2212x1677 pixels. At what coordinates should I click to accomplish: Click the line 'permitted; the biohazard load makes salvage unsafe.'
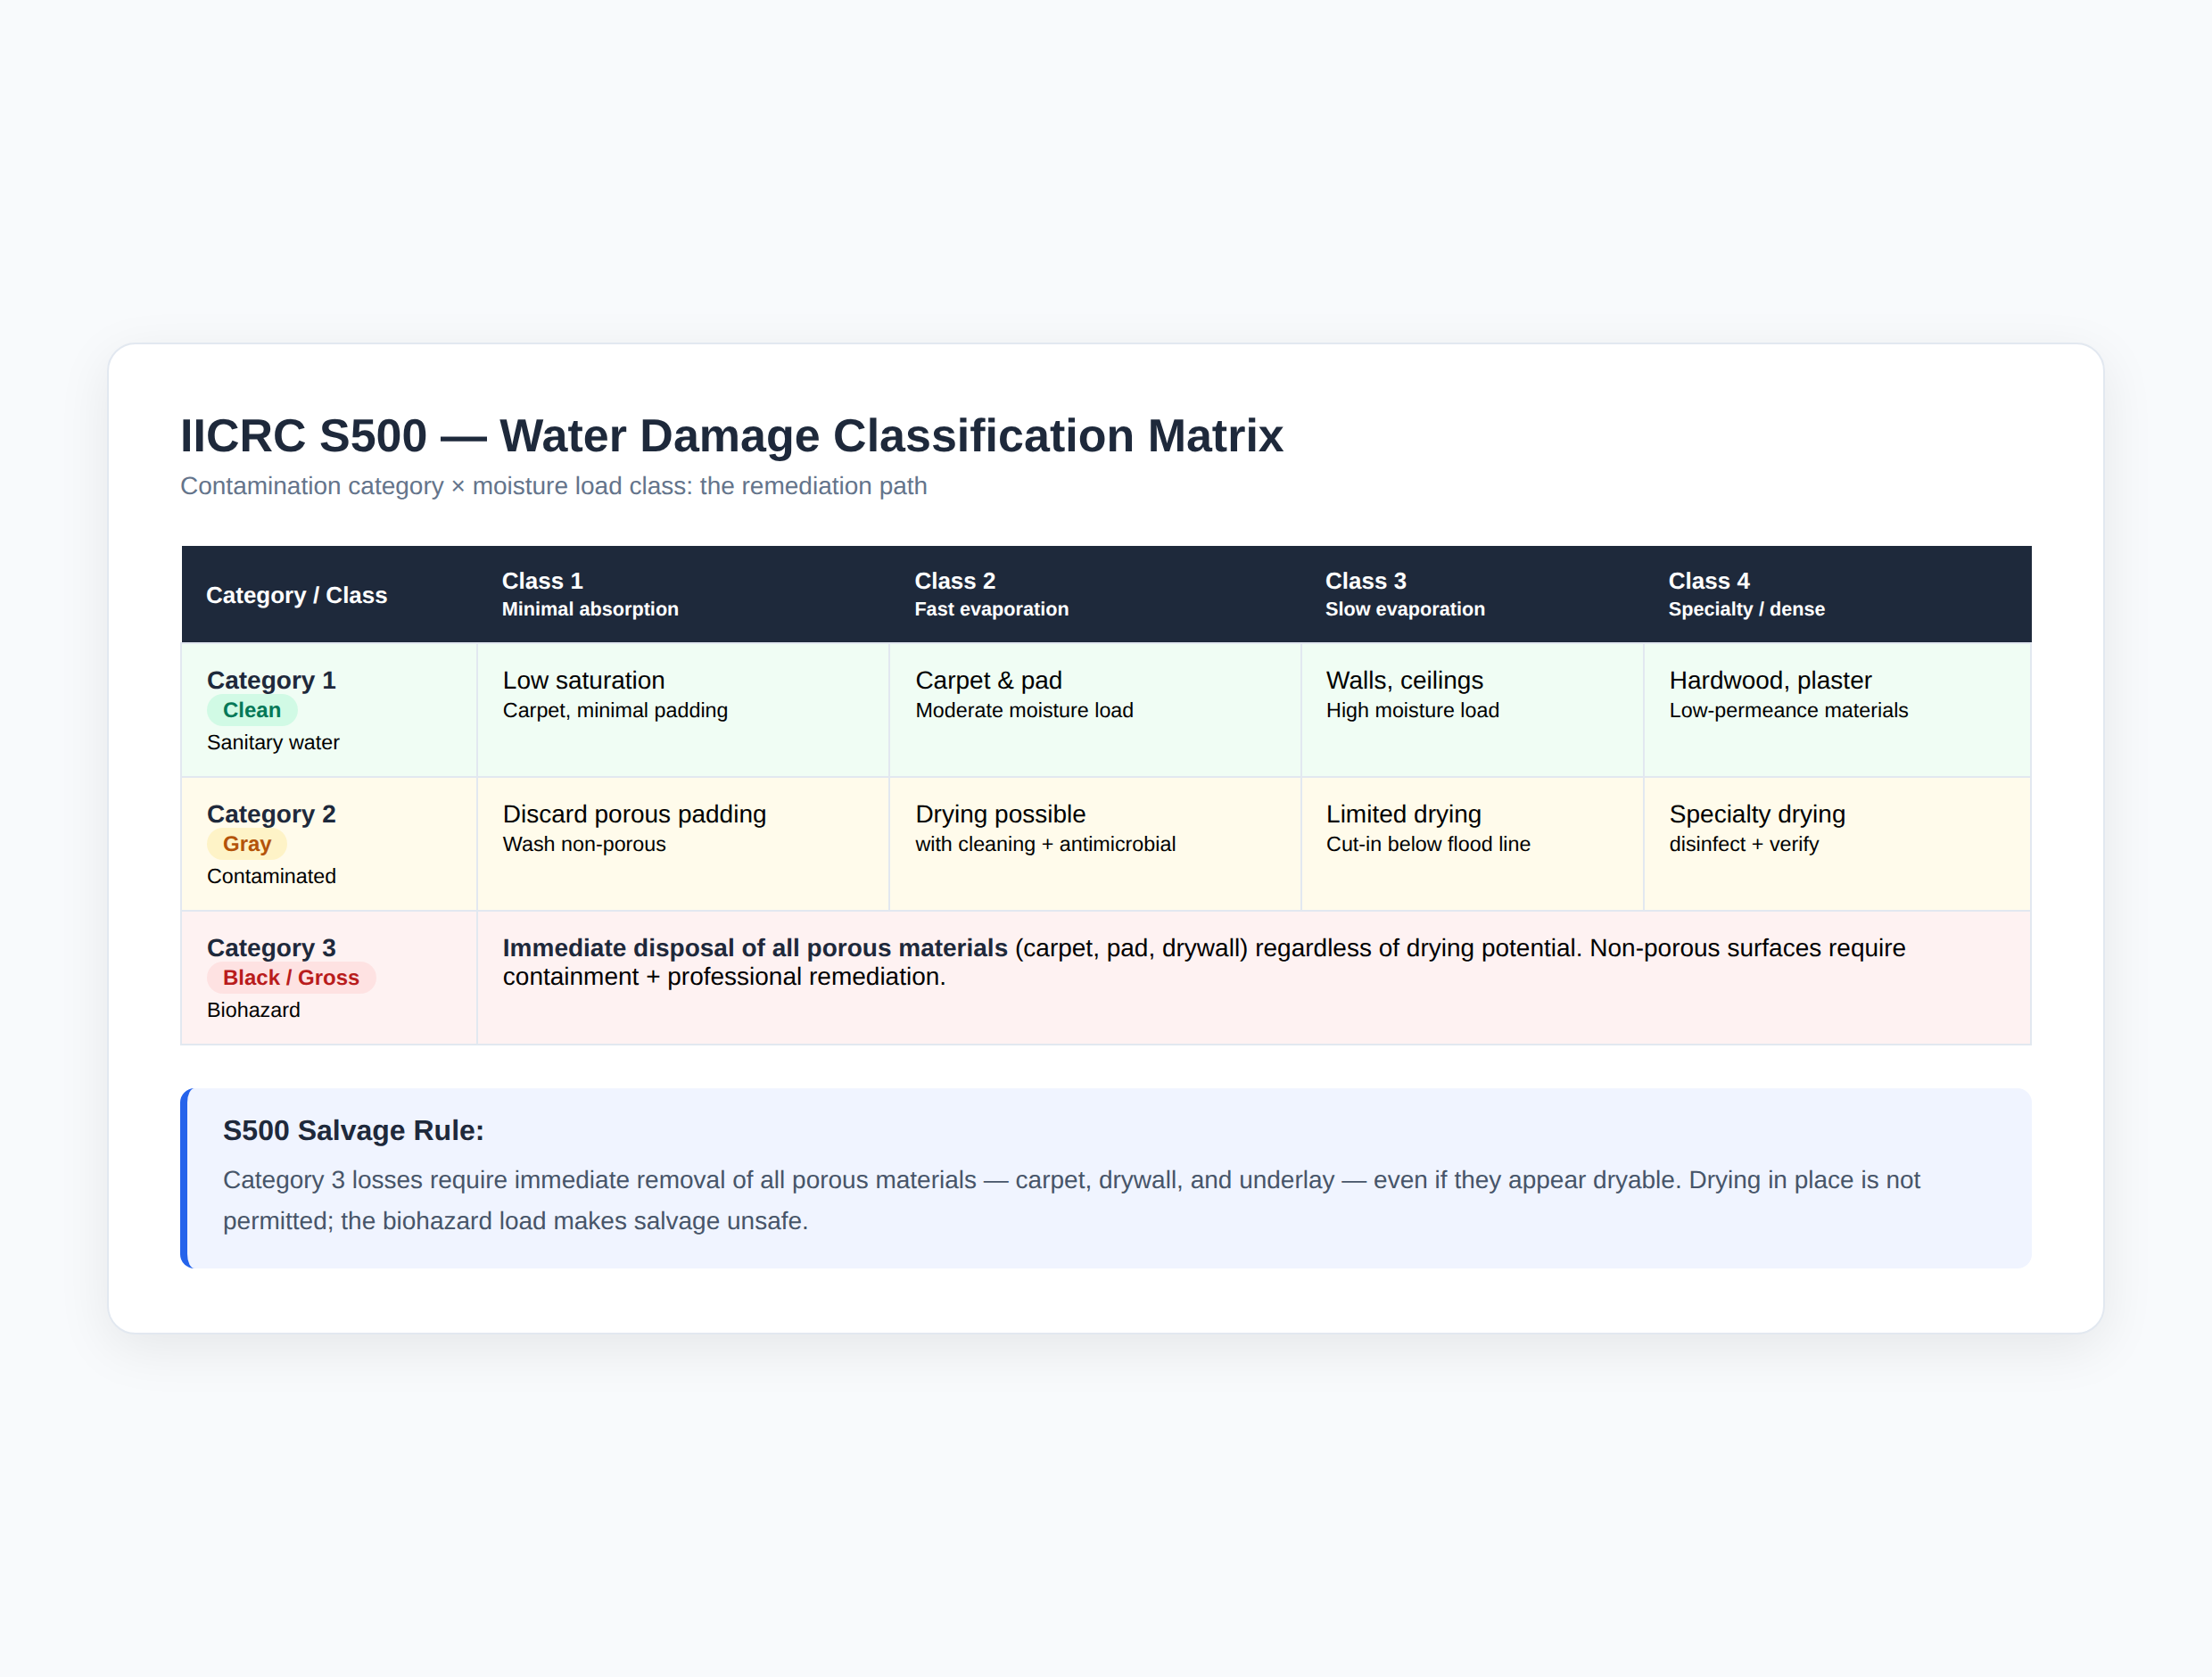coord(515,1221)
